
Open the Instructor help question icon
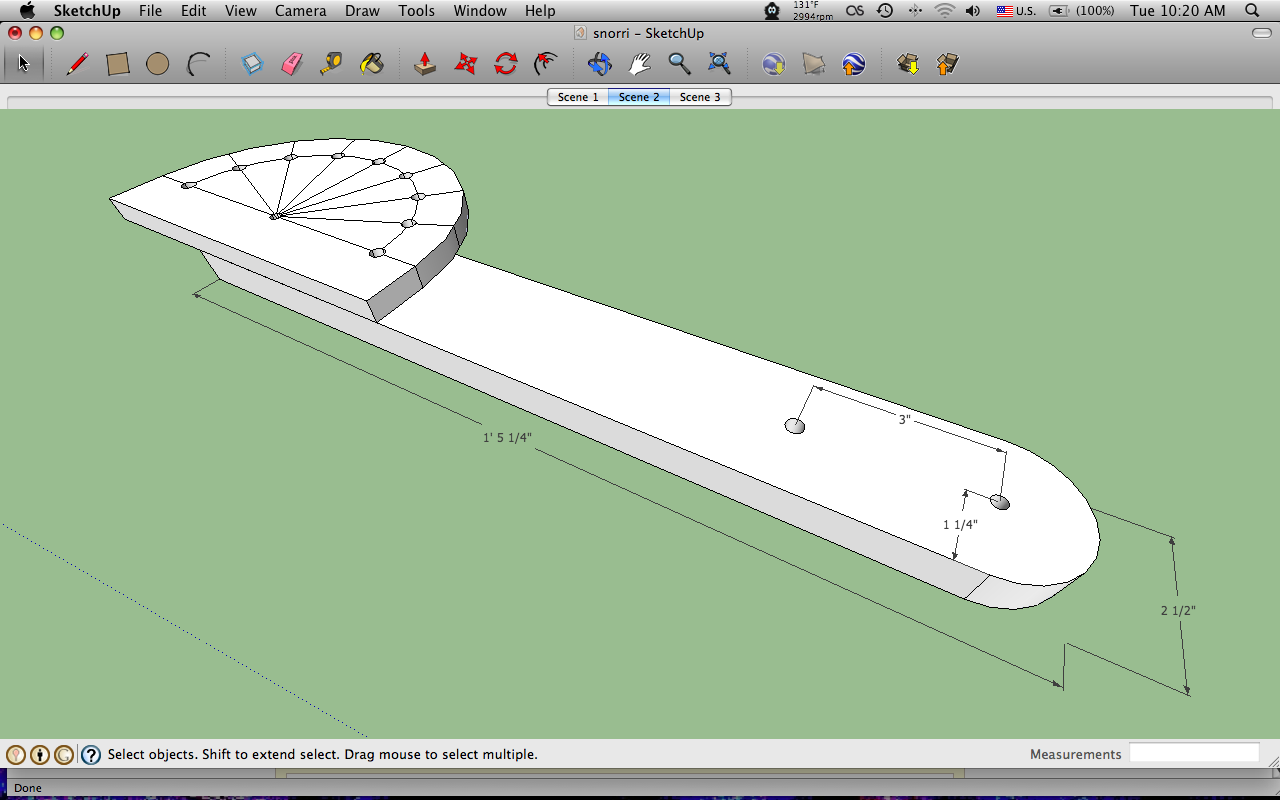91,755
